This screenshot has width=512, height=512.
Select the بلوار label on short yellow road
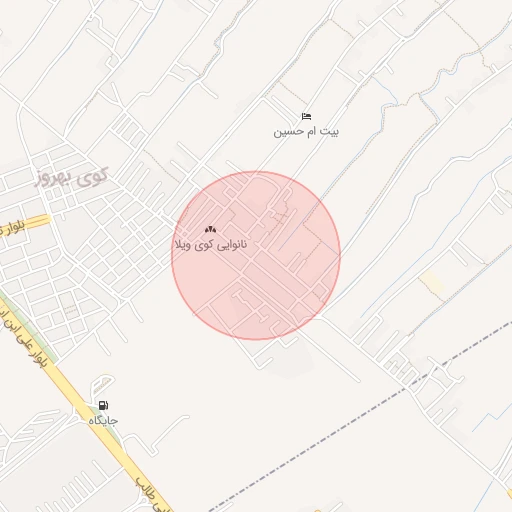[12, 228]
